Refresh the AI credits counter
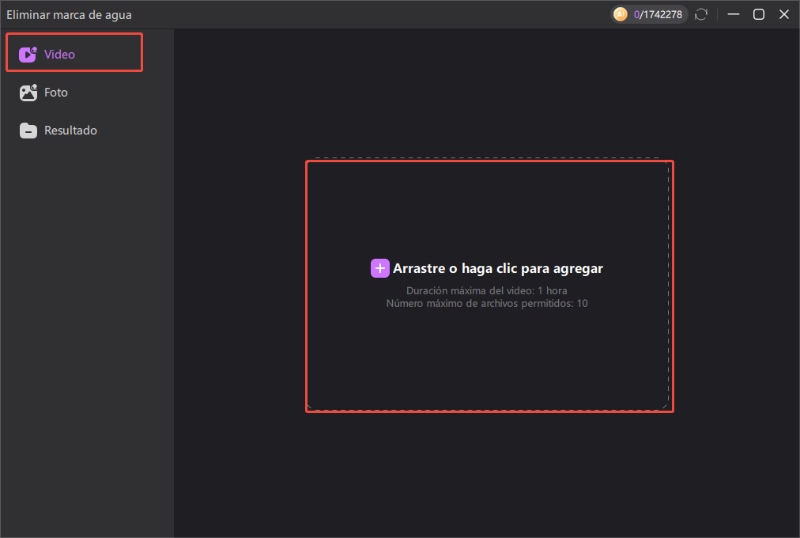 coord(702,14)
